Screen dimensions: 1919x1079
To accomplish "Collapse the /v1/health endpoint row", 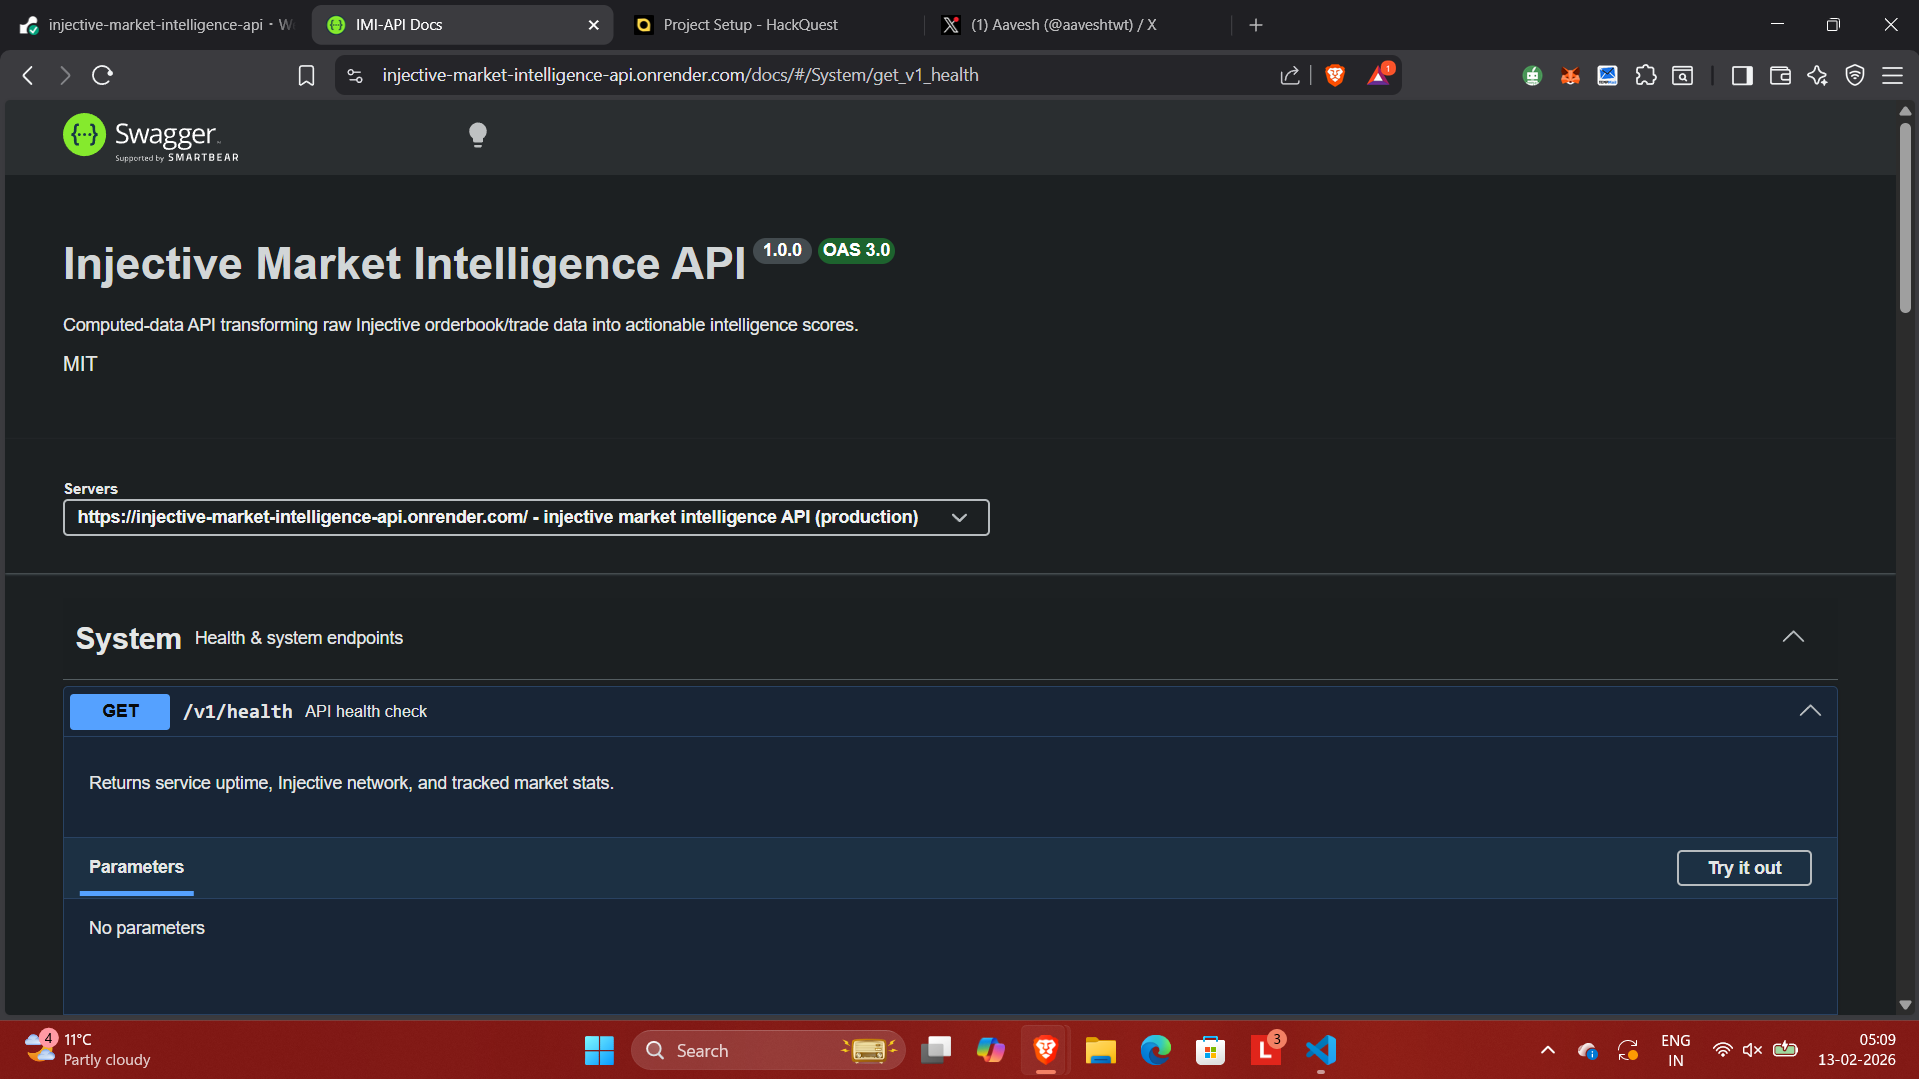I will pos(1810,711).
